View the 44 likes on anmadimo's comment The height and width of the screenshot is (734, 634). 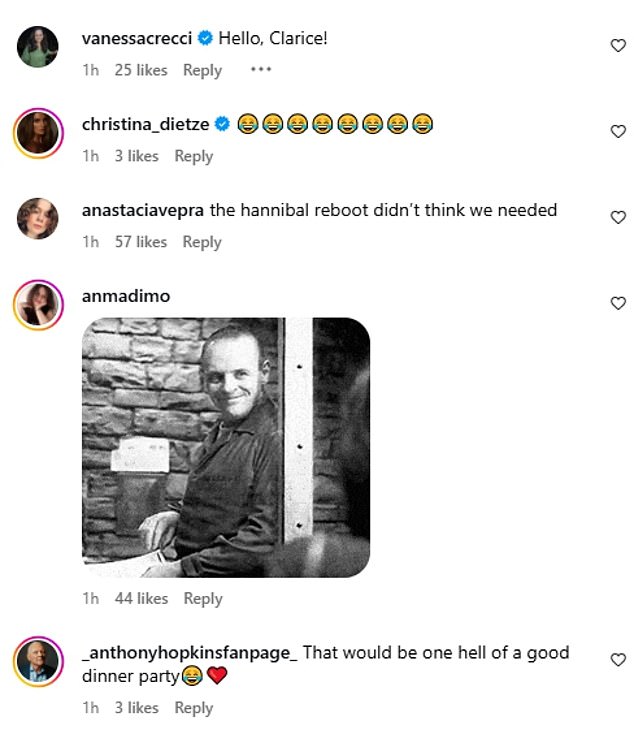tap(141, 598)
